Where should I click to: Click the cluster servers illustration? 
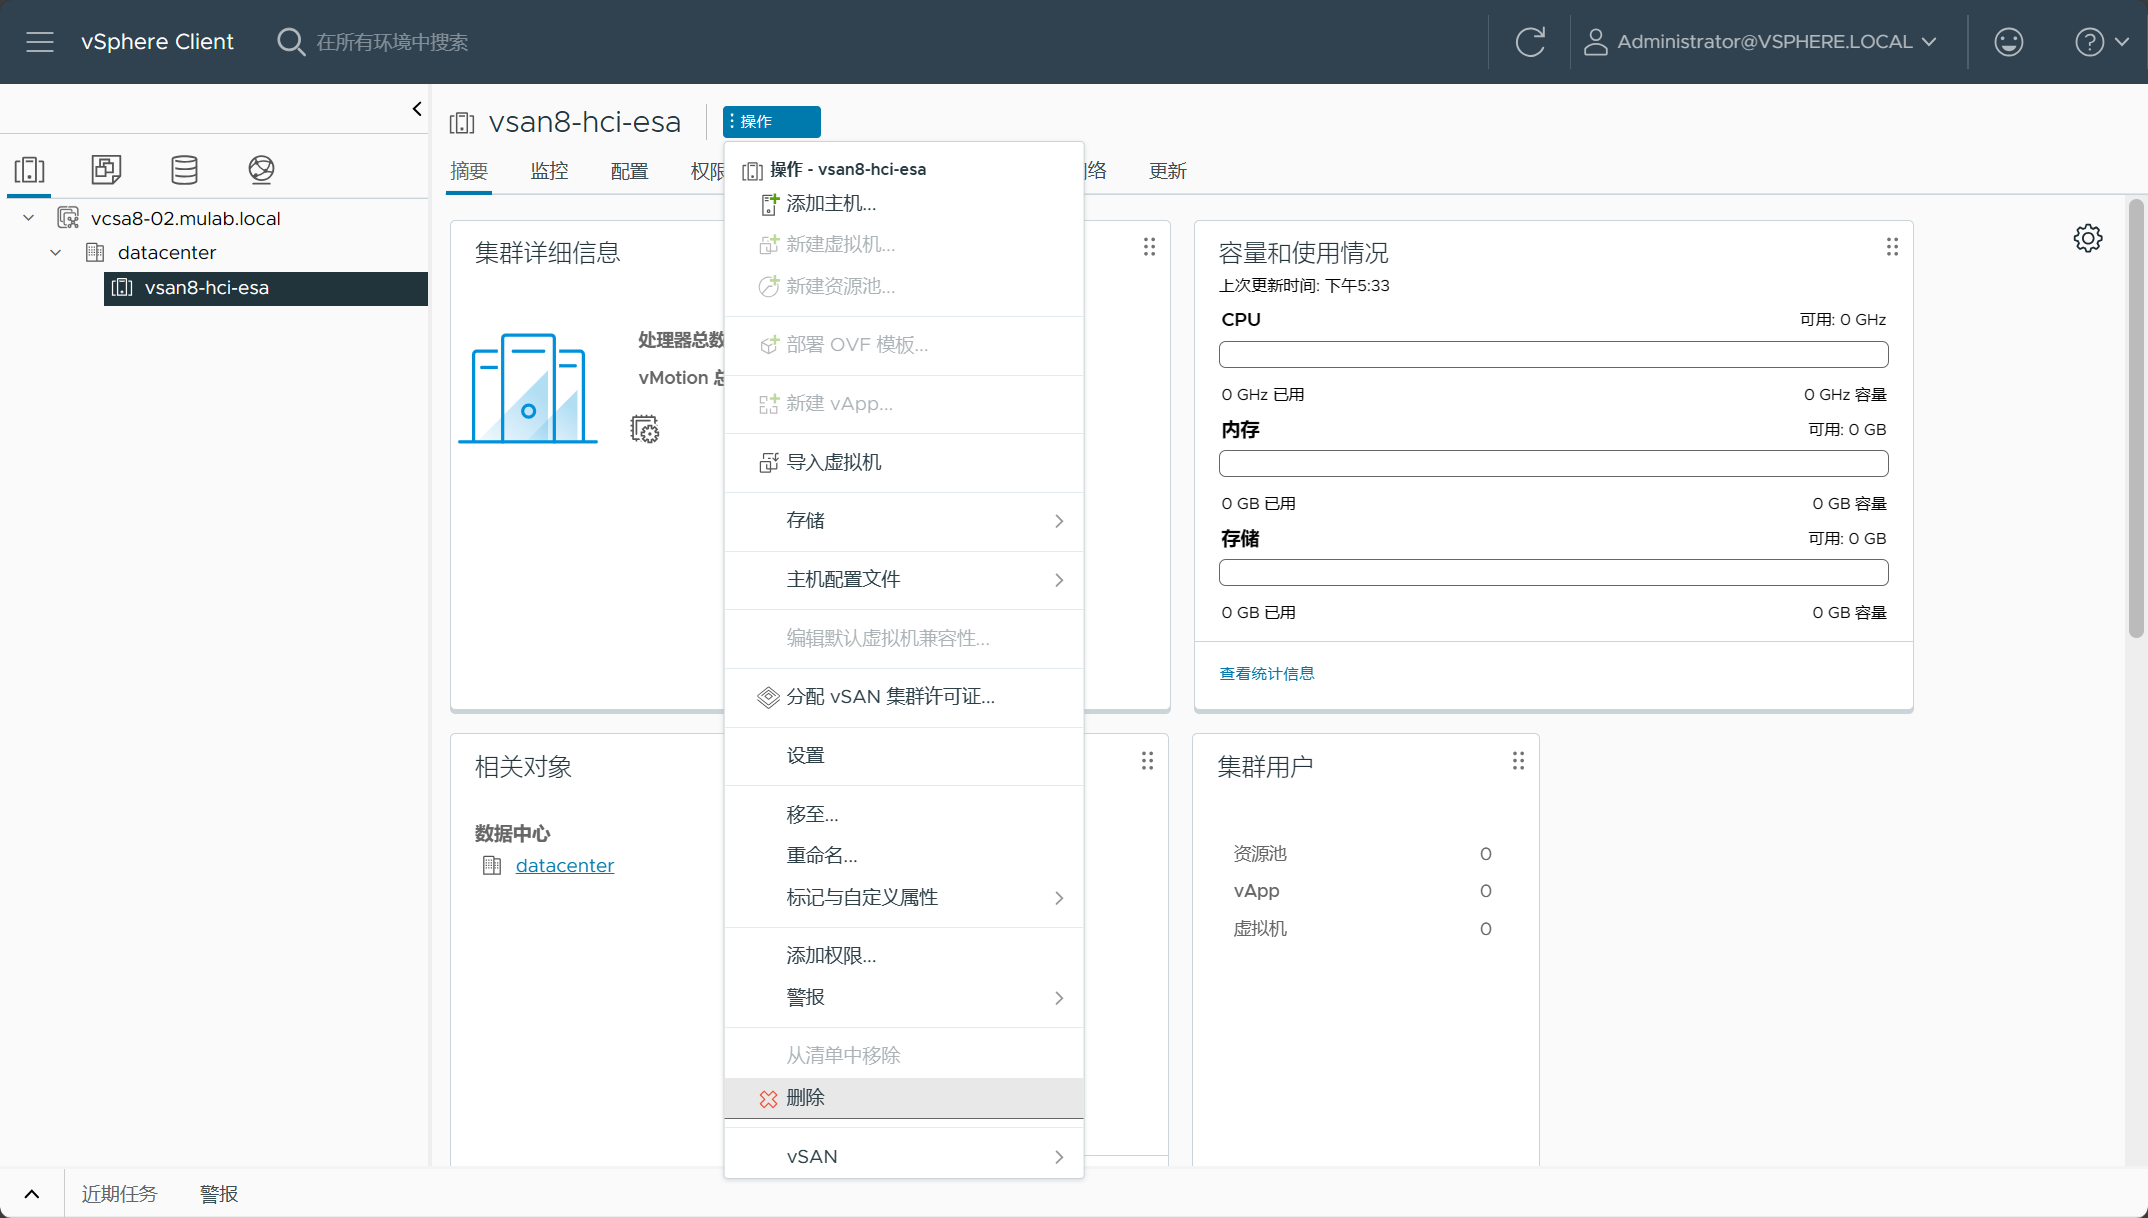click(528, 388)
